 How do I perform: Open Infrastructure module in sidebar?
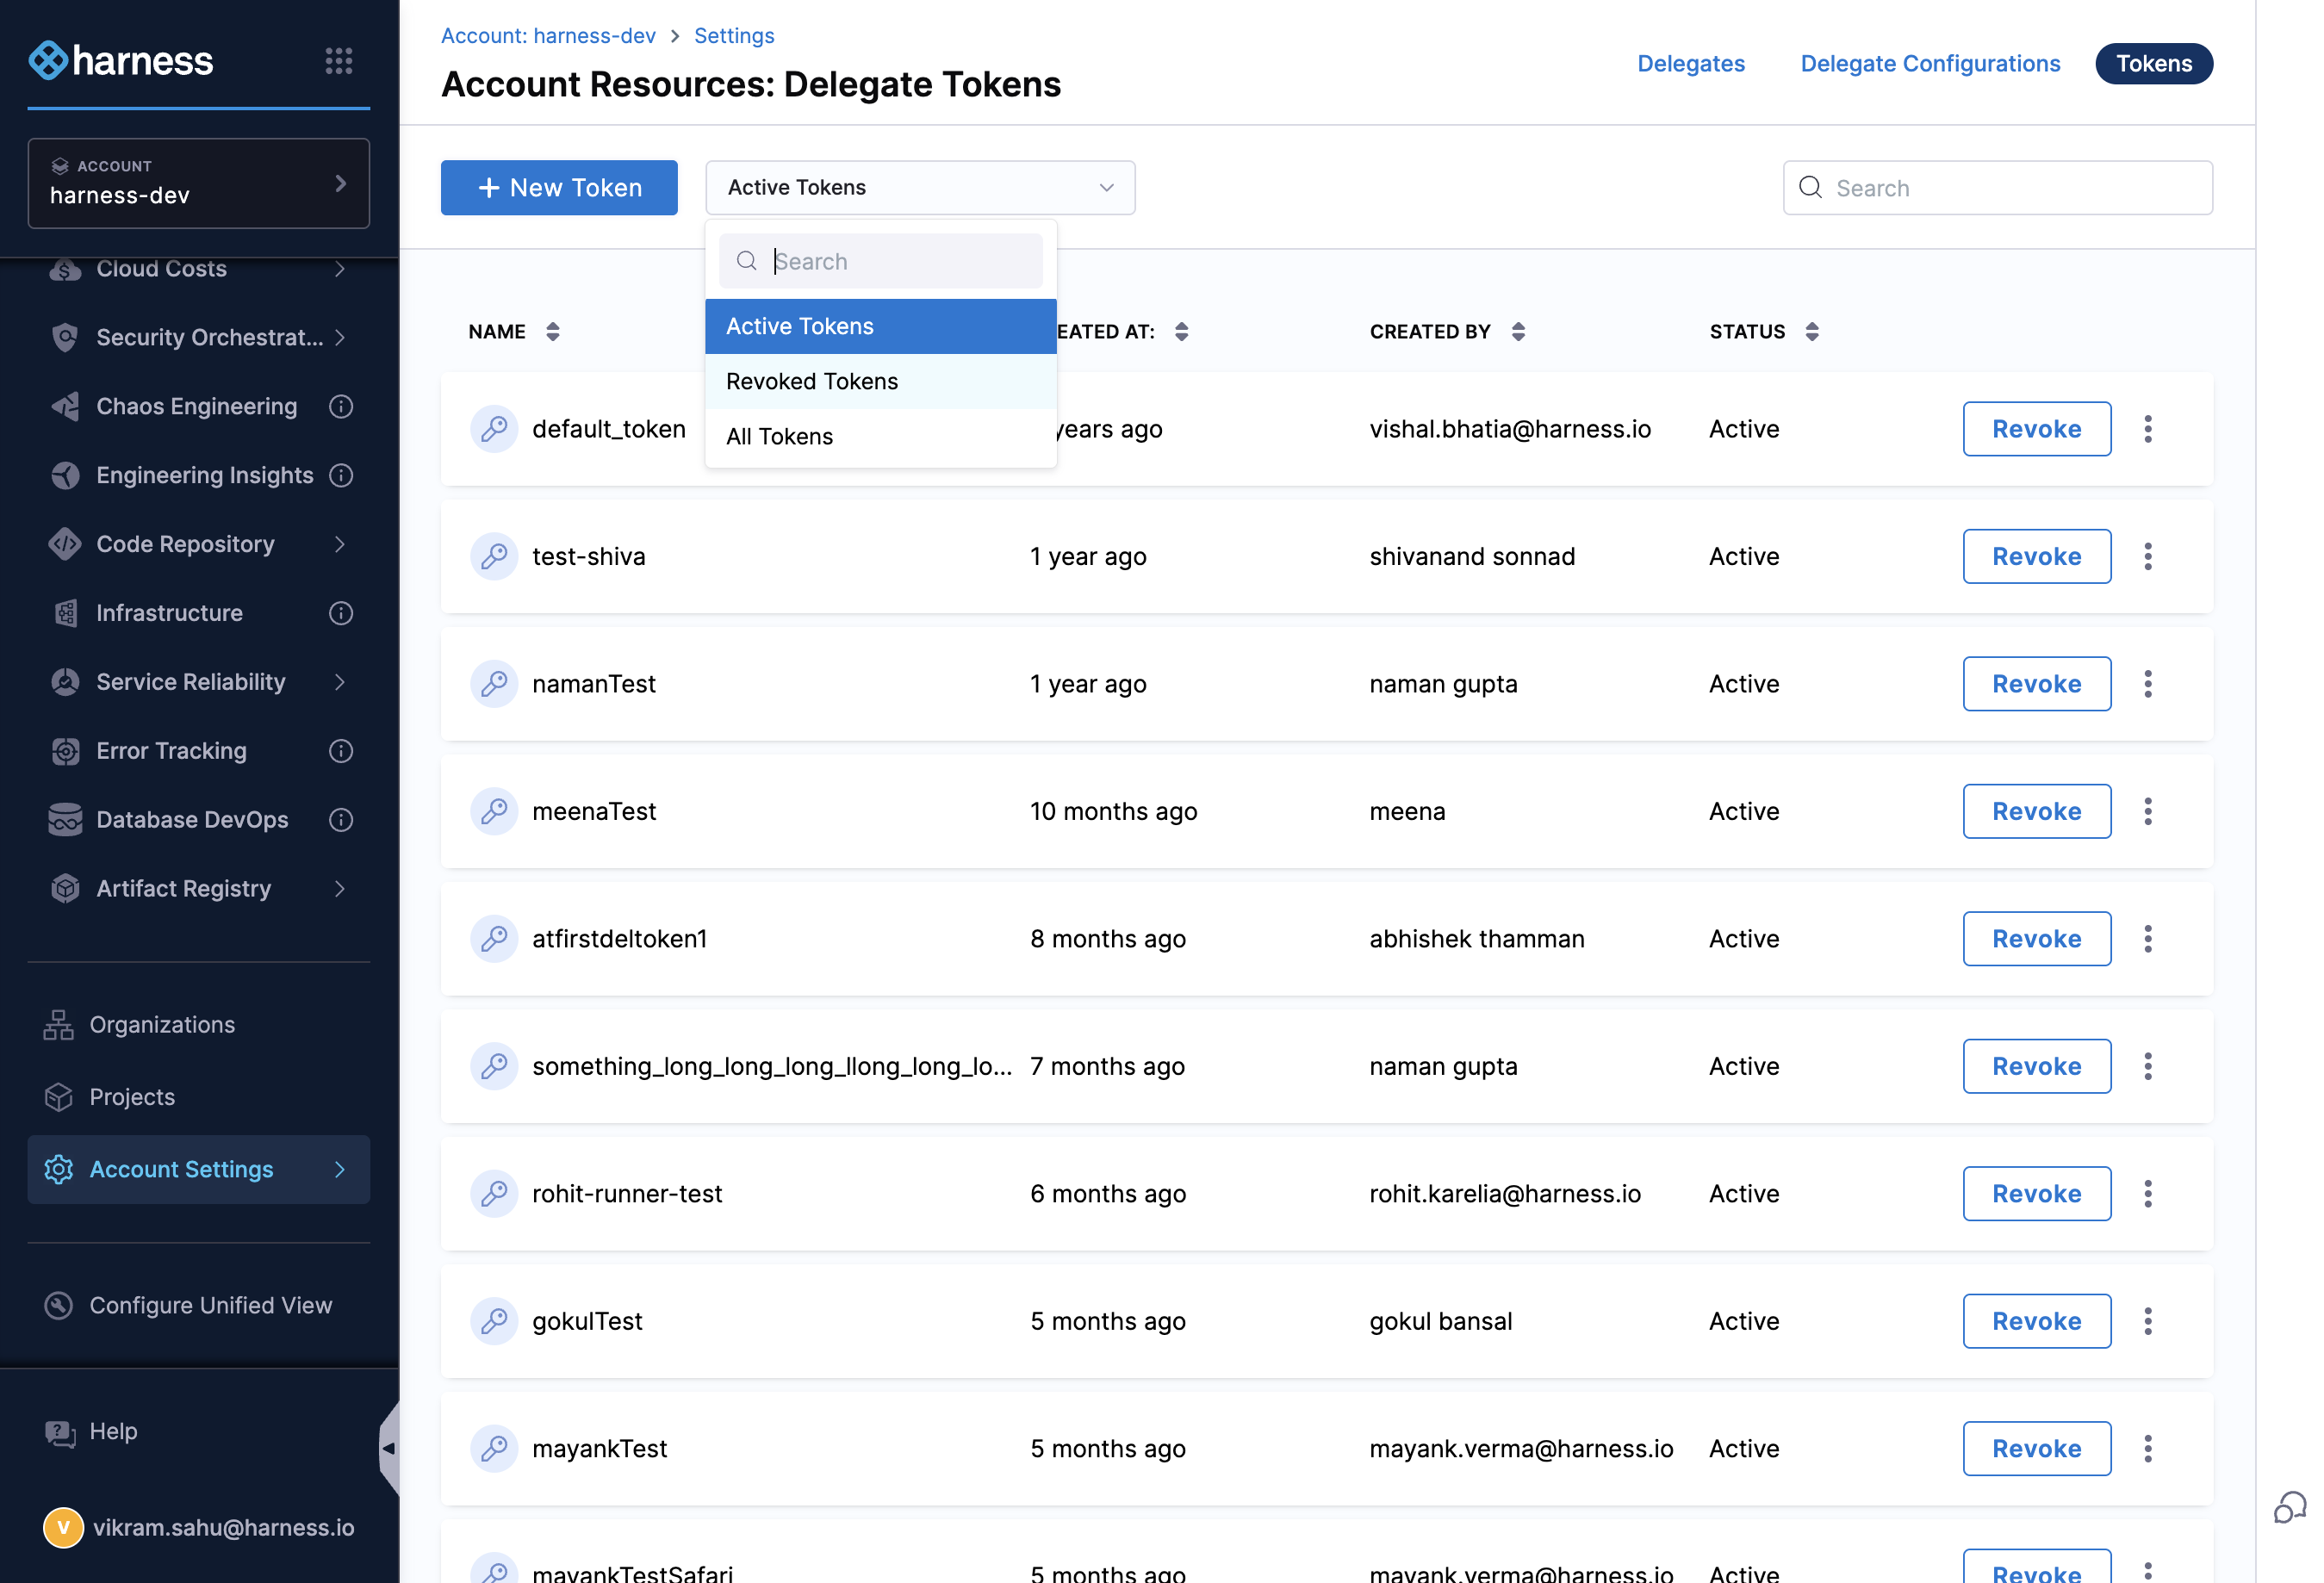pyautogui.click(x=169, y=613)
